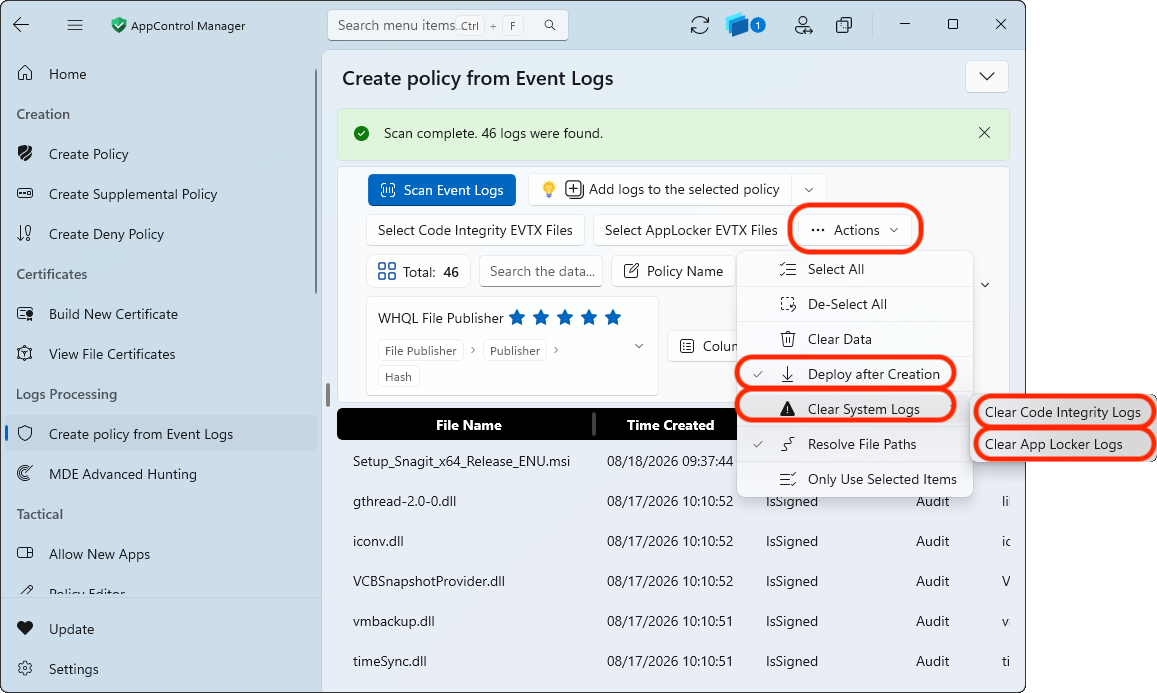1157x693 pixels.
Task: Open the Actions dropdown menu
Action: 855,230
